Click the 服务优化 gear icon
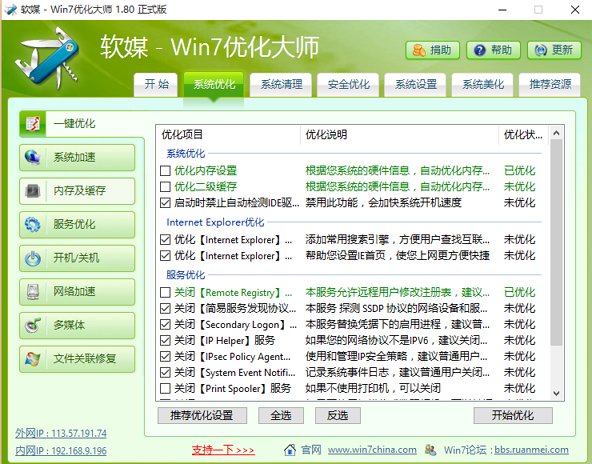Screen dimensions: 592x464 [x=33, y=224]
